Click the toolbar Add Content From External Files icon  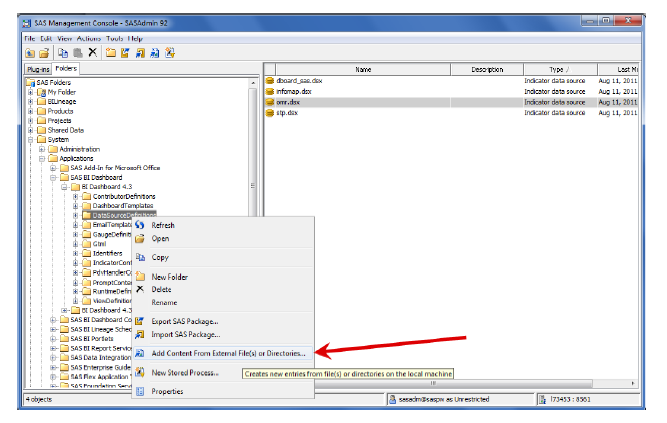(x=155, y=53)
